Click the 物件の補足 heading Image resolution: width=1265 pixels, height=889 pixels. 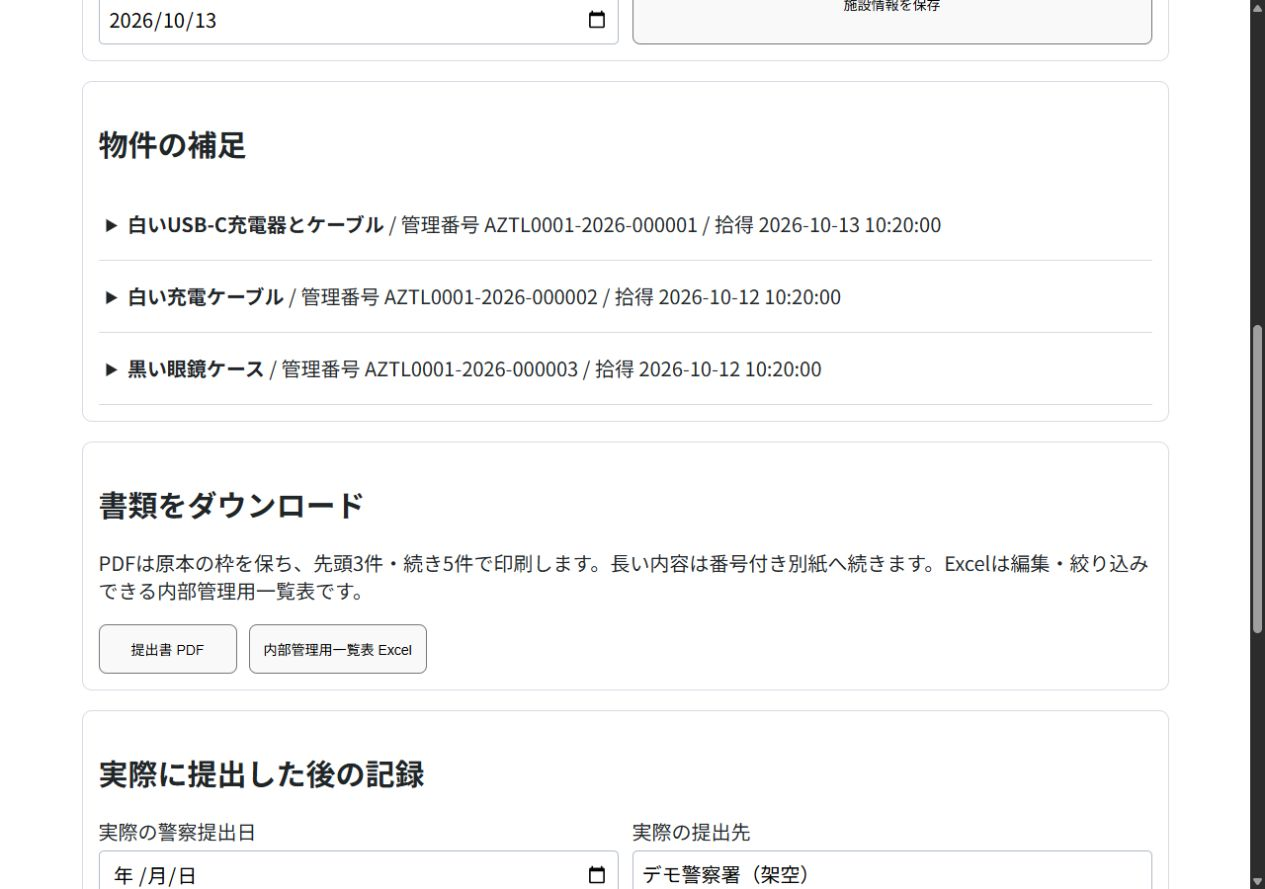[x=172, y=146]
